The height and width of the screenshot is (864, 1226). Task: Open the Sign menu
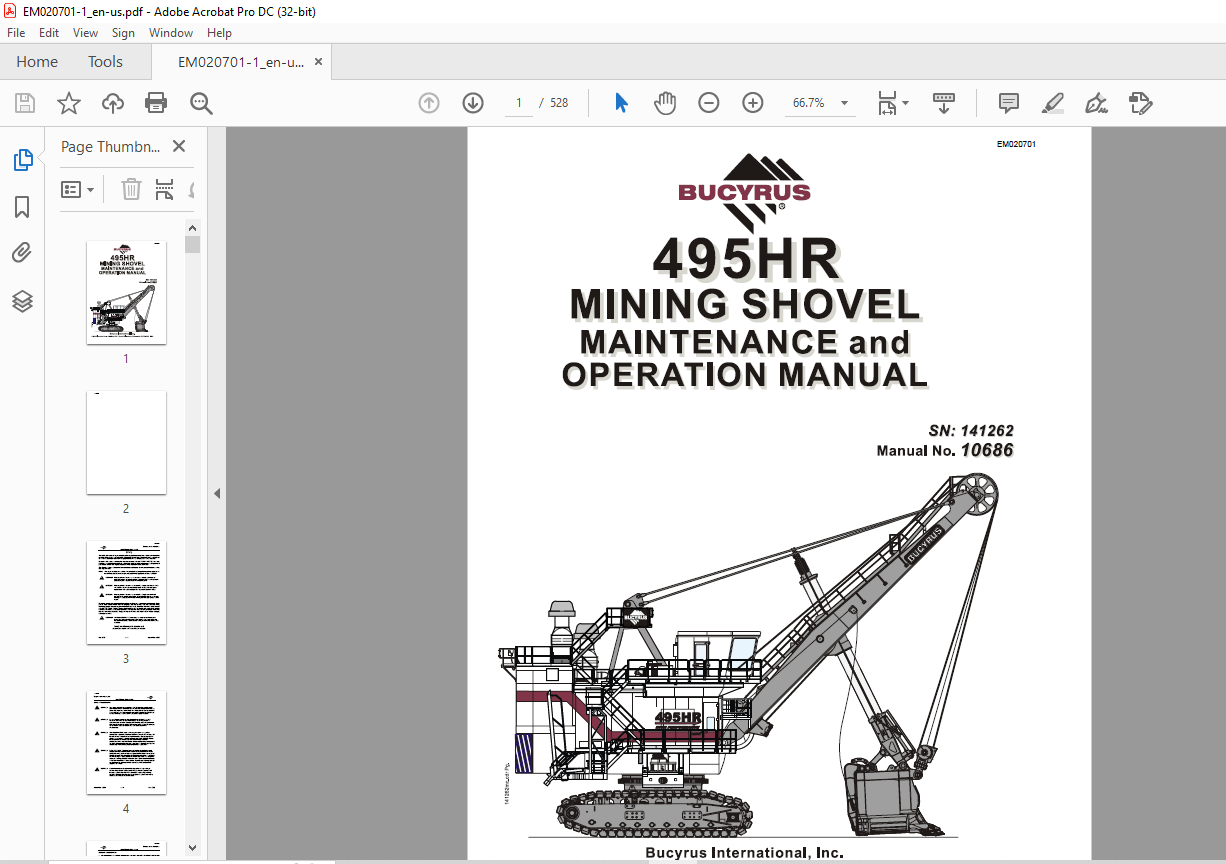click(123, 33)
